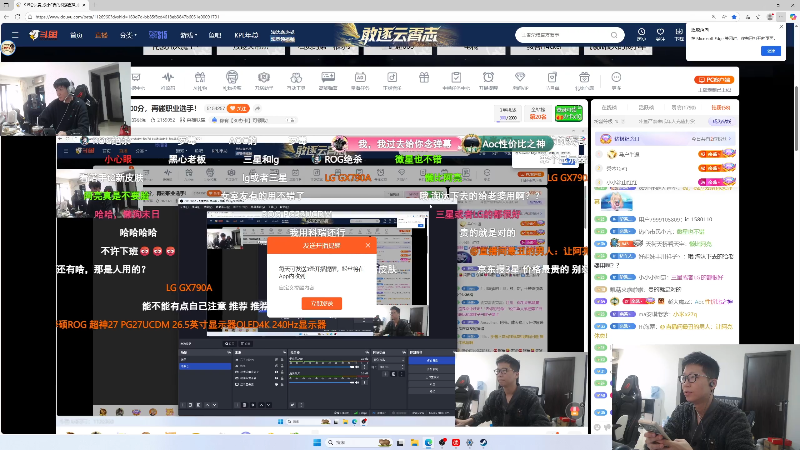Click the purple pill button below chat tabs
The width and height of the screenshot is (800, 450).
point(721,121)
